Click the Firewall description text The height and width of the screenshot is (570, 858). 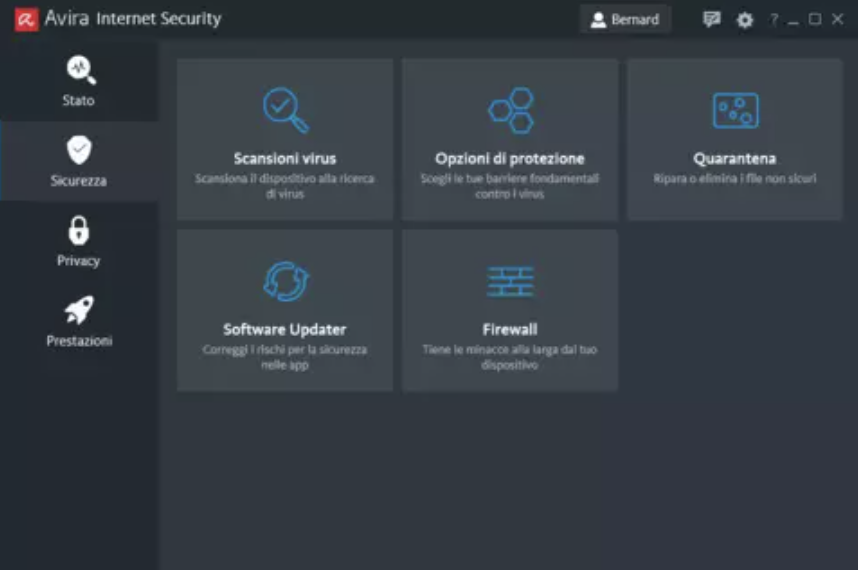coord(510,358)
